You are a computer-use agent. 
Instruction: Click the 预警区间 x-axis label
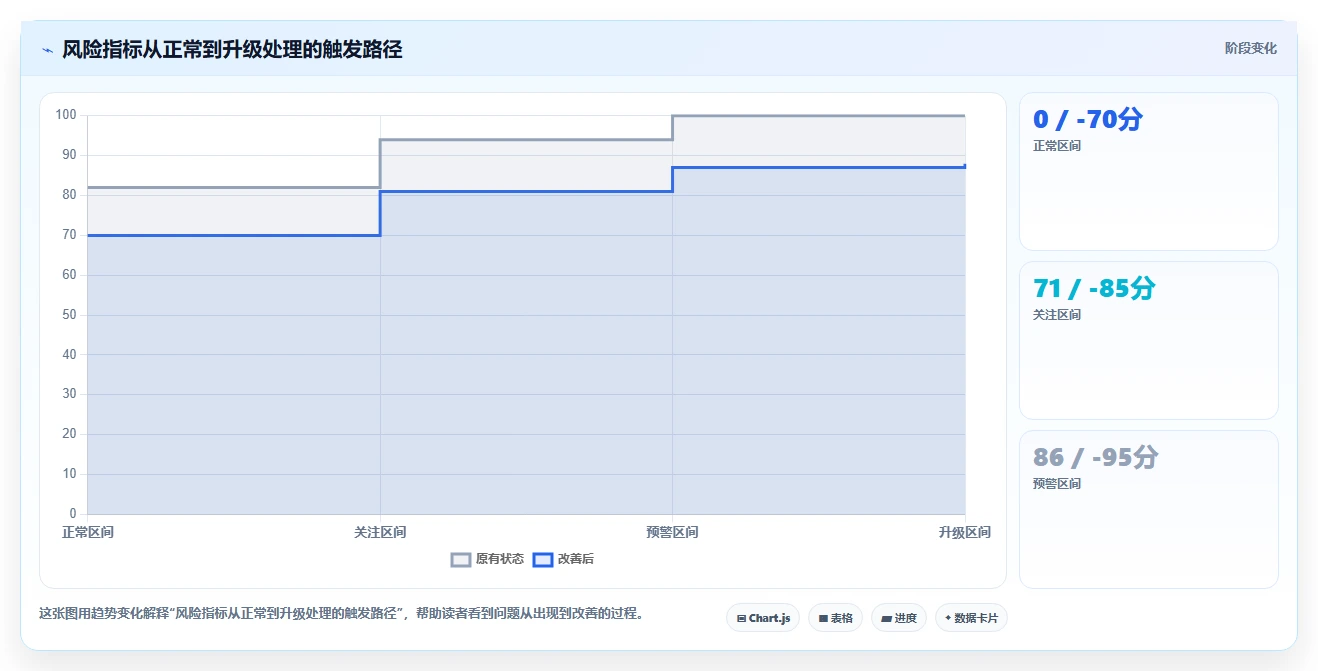672,532
